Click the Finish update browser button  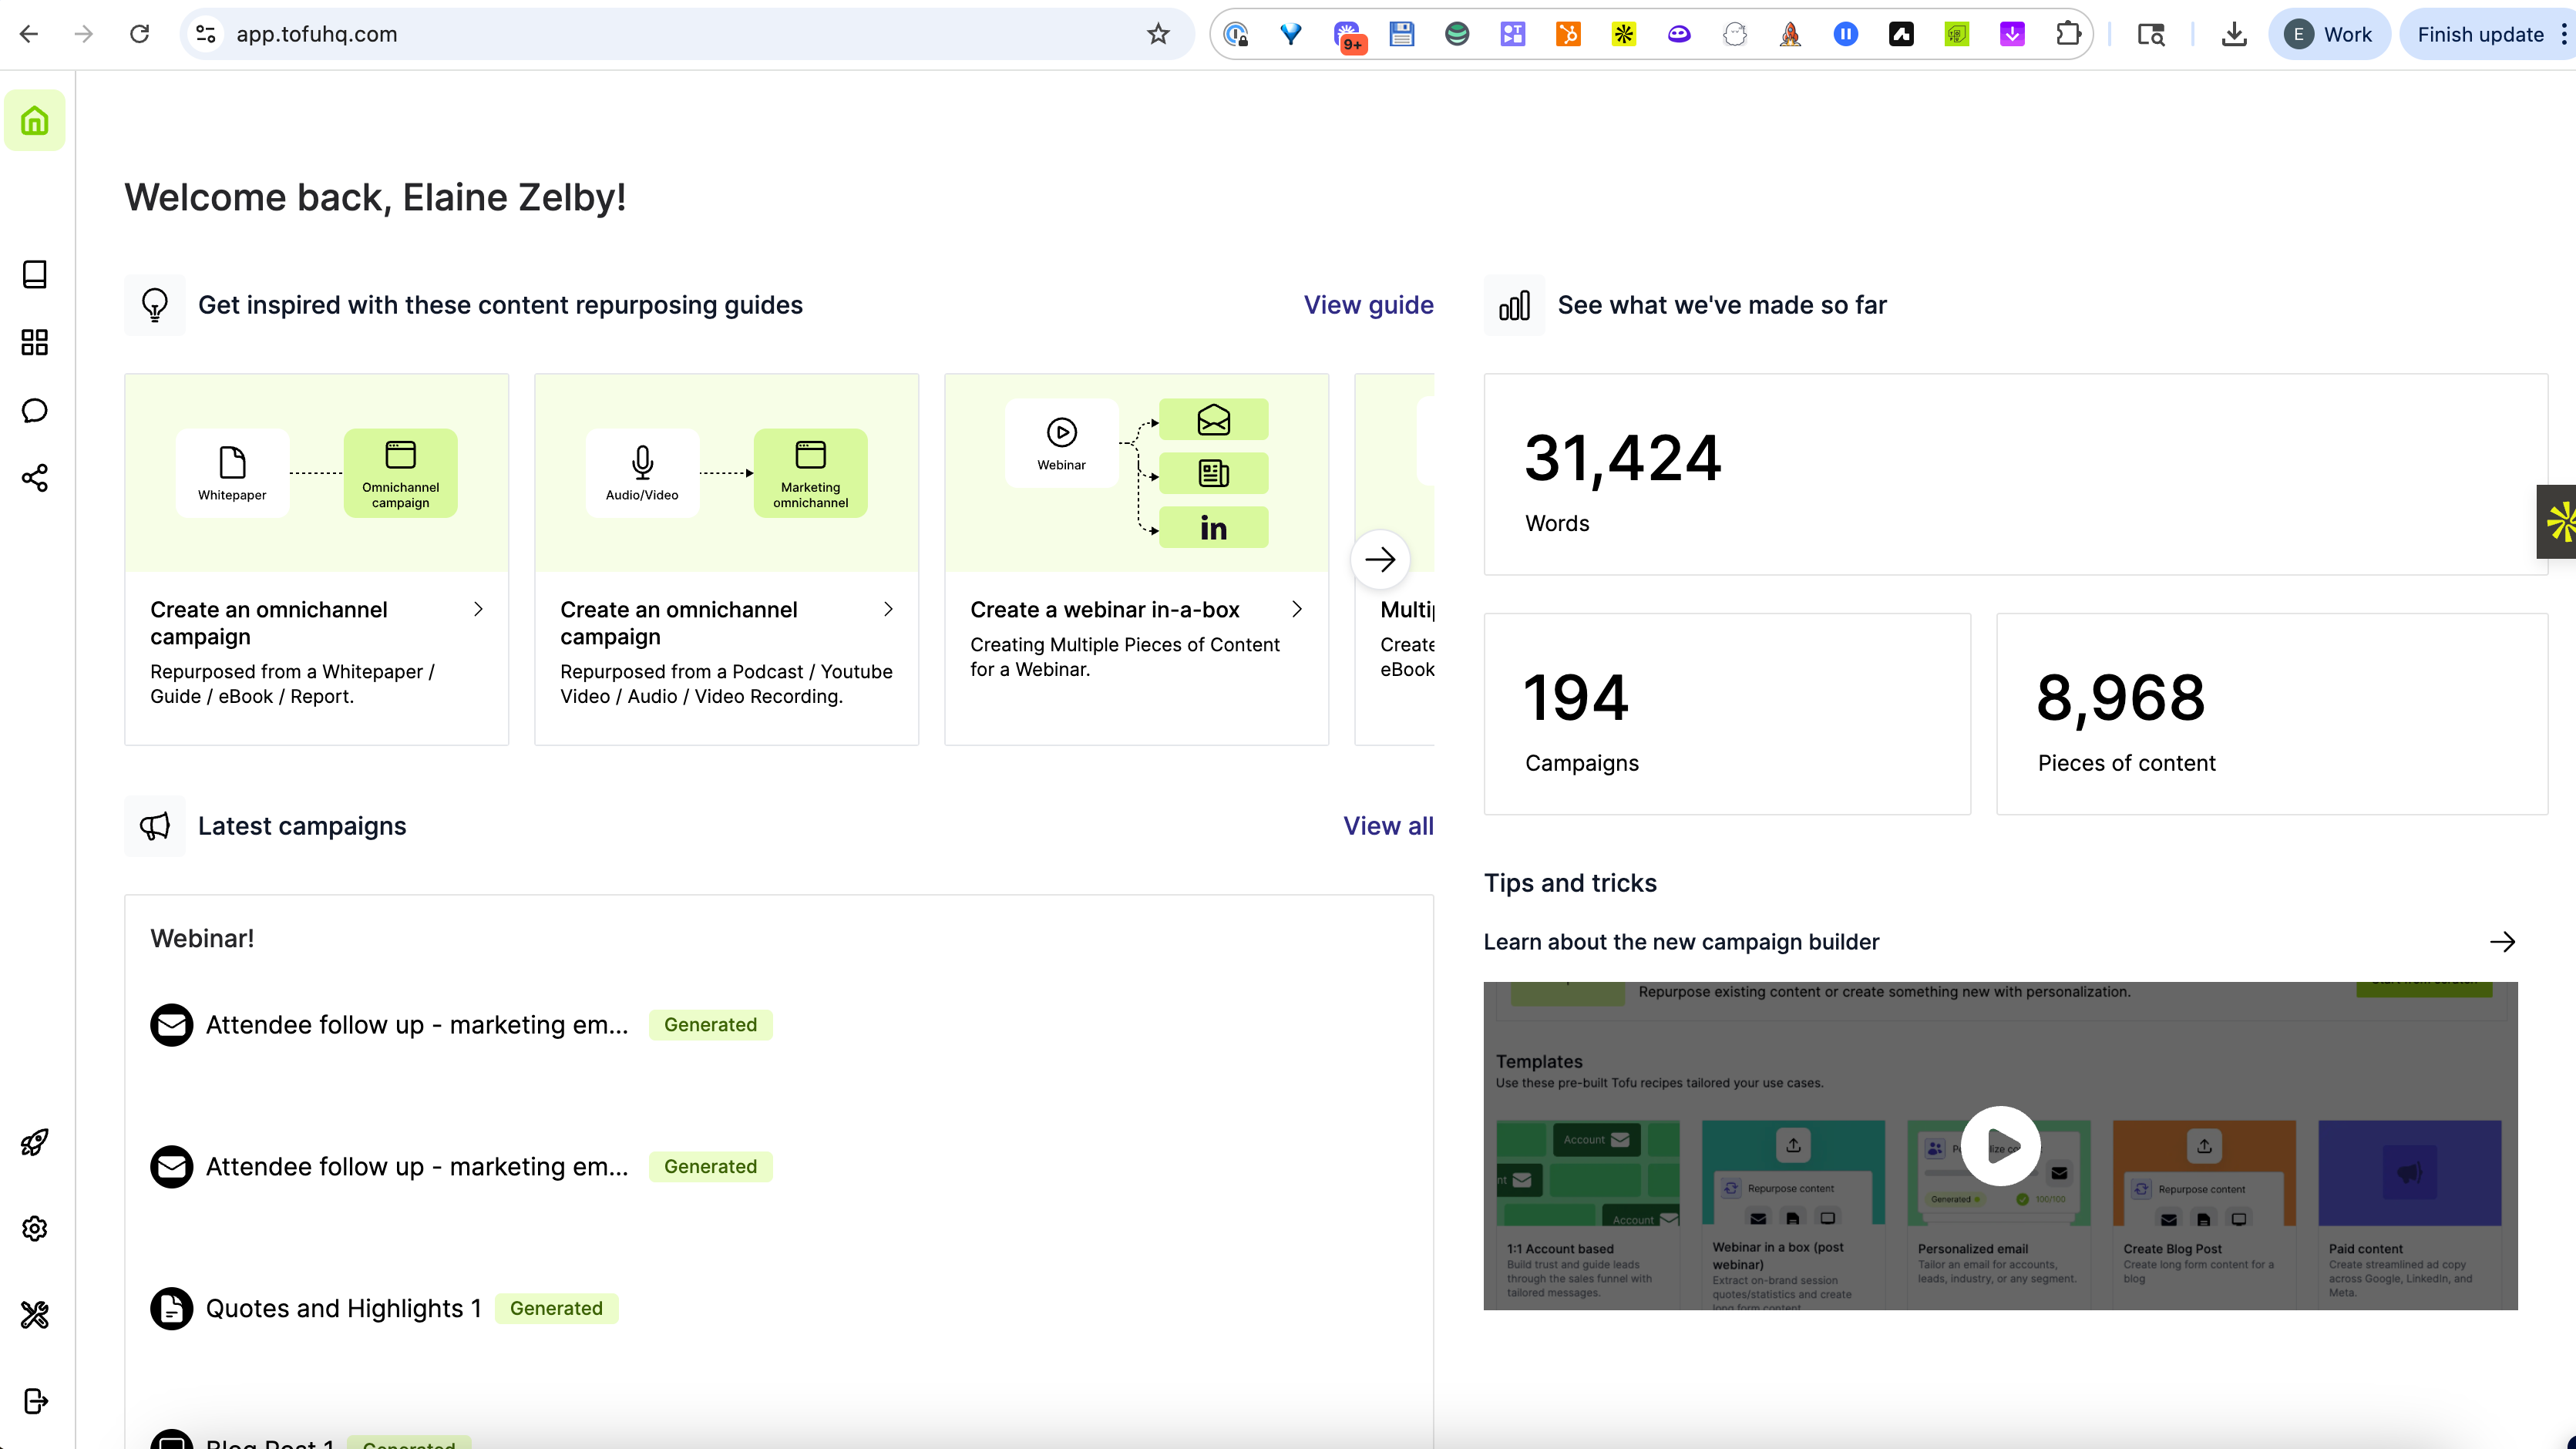[x=2480, y=34]
